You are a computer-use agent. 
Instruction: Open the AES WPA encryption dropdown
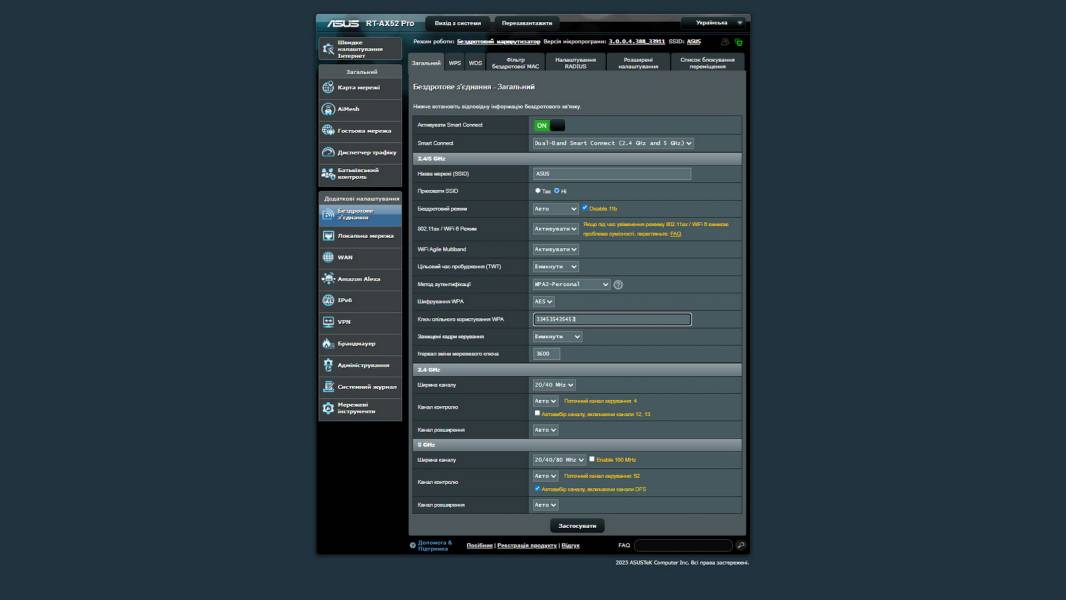(544, 301)
